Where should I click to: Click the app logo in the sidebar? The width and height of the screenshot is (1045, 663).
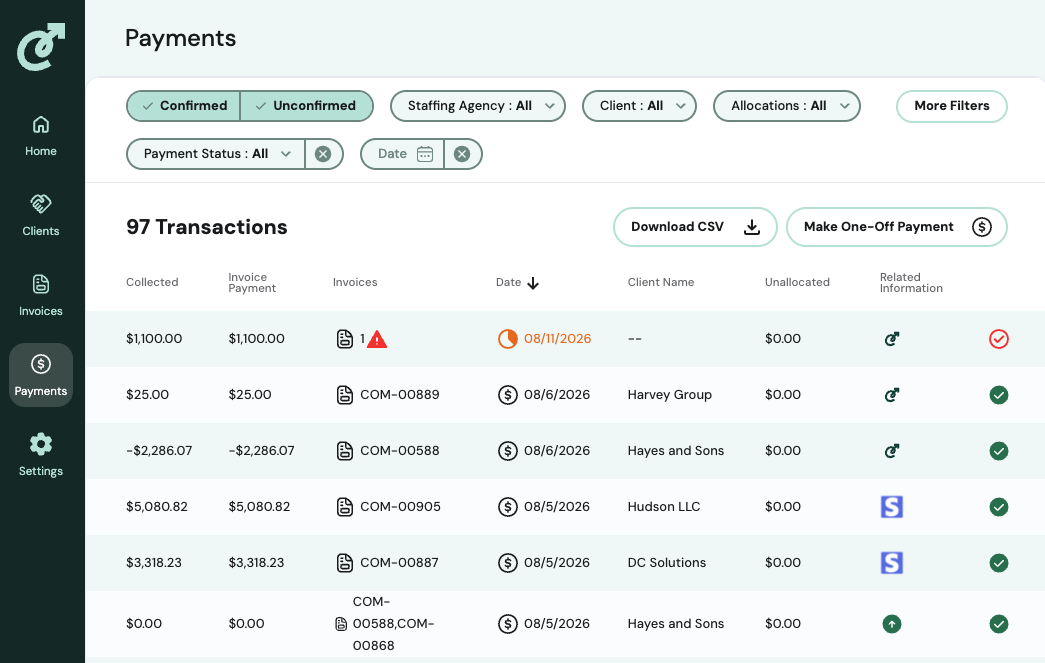click(41, 47)
